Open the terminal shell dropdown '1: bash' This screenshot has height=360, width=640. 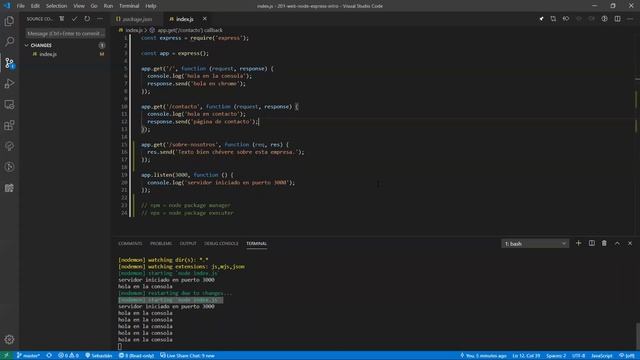click(535, 244)
